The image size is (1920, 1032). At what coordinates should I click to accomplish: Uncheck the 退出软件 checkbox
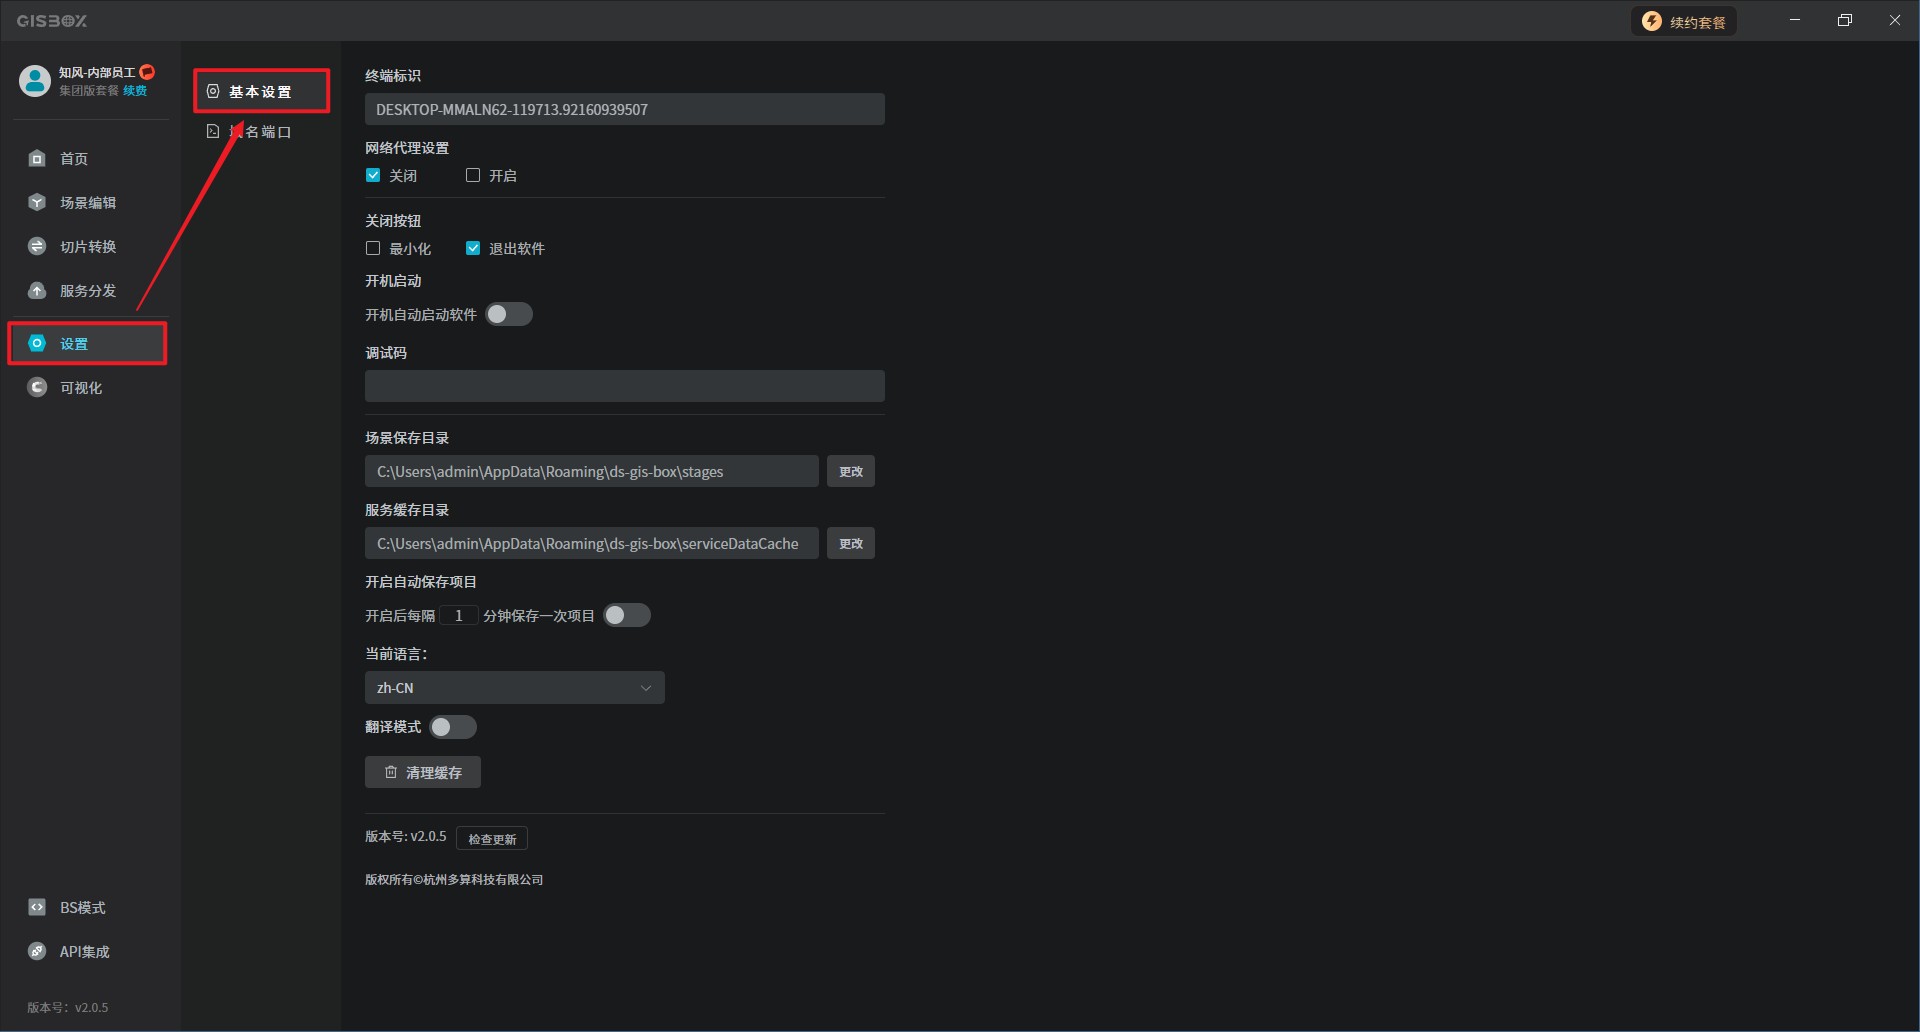(x=473, y=248)
